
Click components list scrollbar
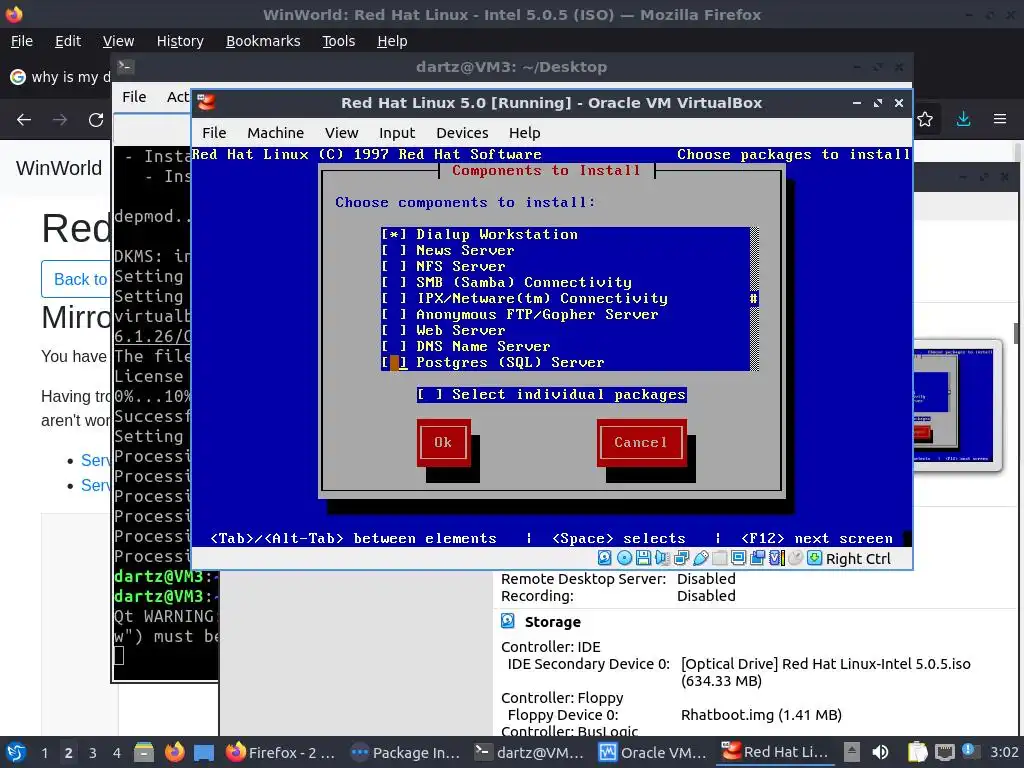click(754, 298)
